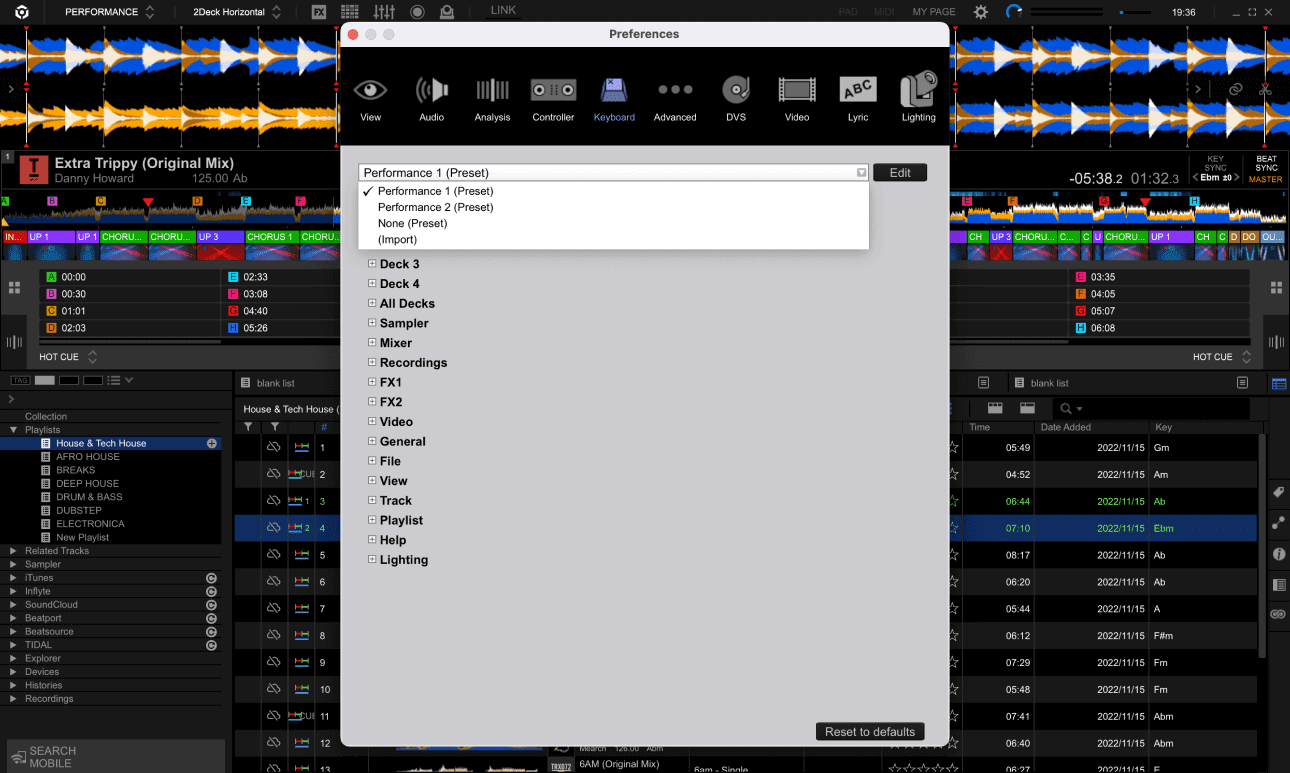The image size is (1290, 773).
Task: Expand the Sampler shortcut category
Action: coord(403,323)
